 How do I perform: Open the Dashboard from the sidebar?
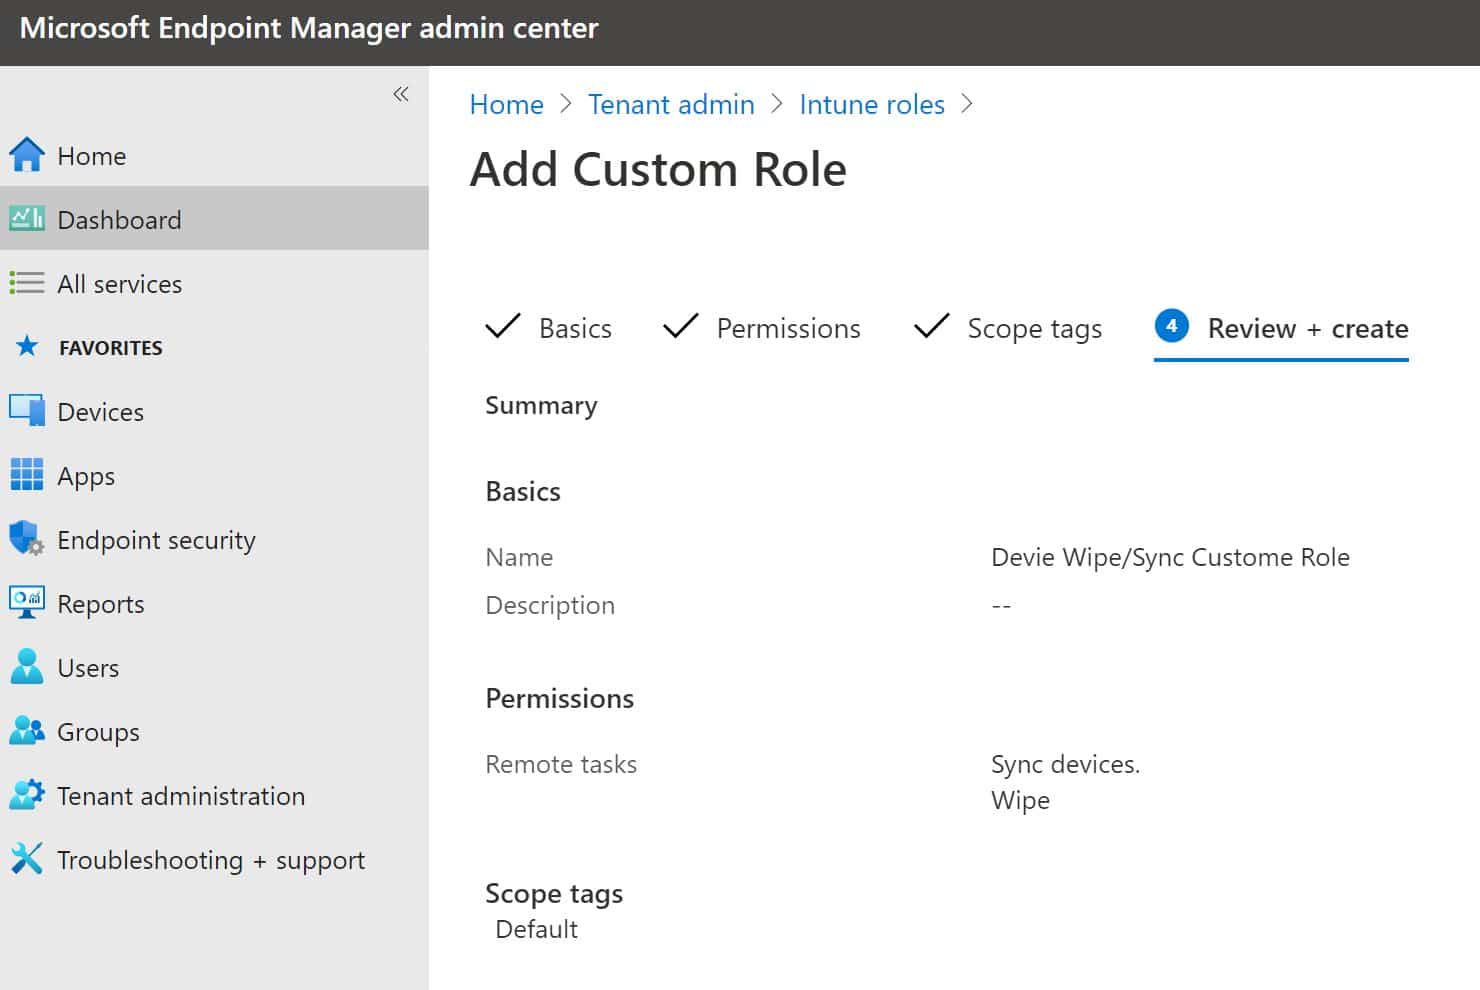point(119,219)
